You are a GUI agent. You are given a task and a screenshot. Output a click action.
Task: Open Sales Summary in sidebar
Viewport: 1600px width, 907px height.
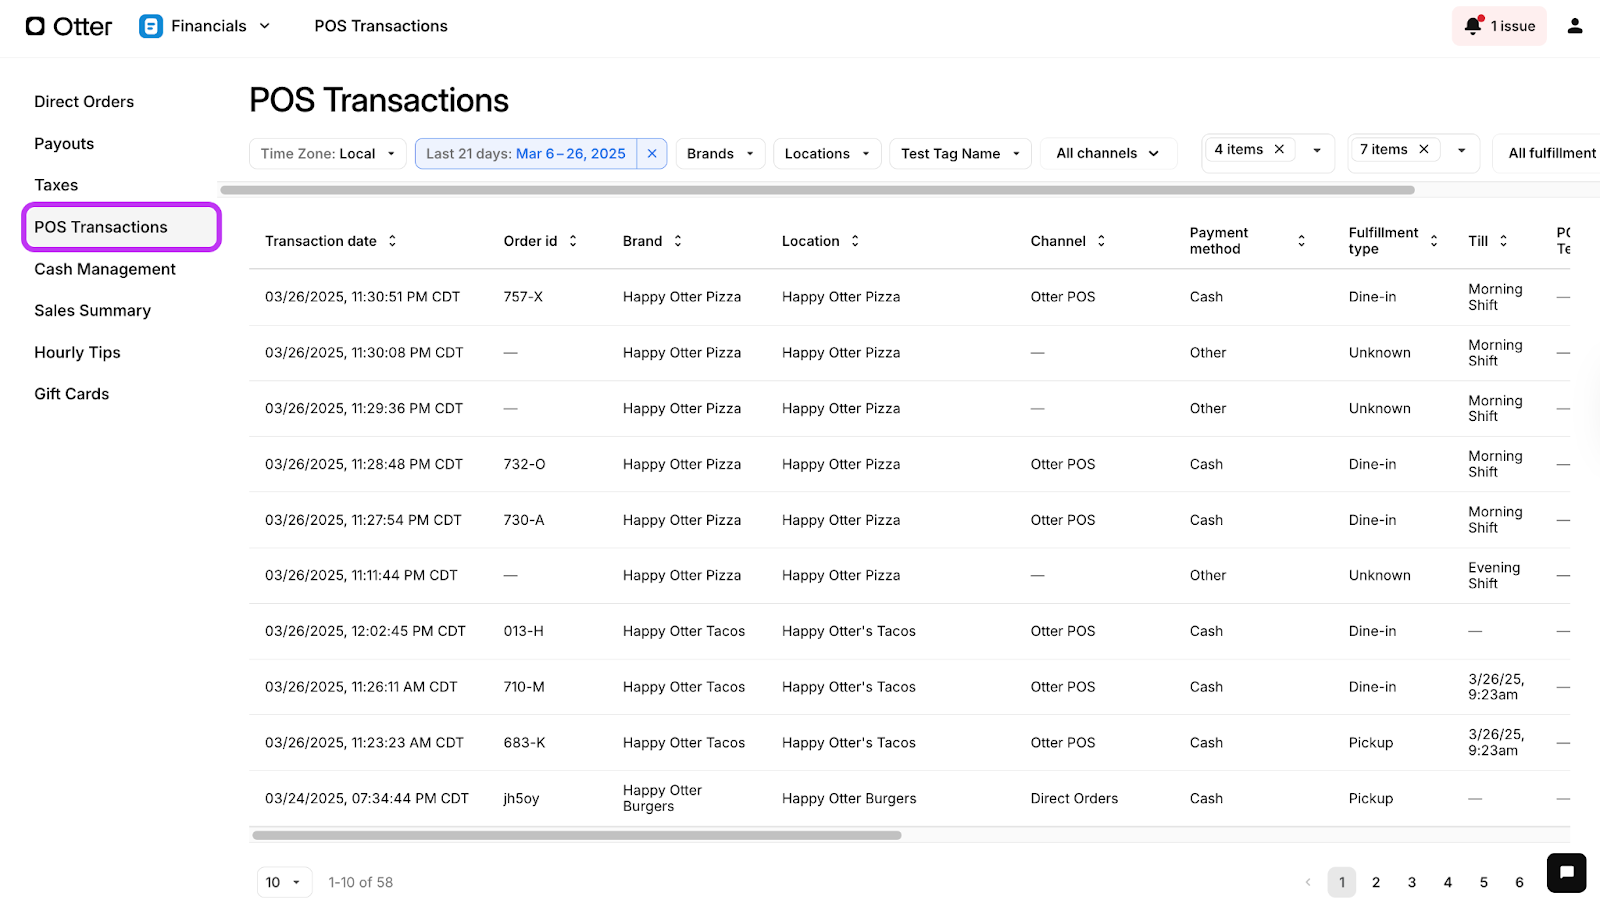[x=93, y=311]
